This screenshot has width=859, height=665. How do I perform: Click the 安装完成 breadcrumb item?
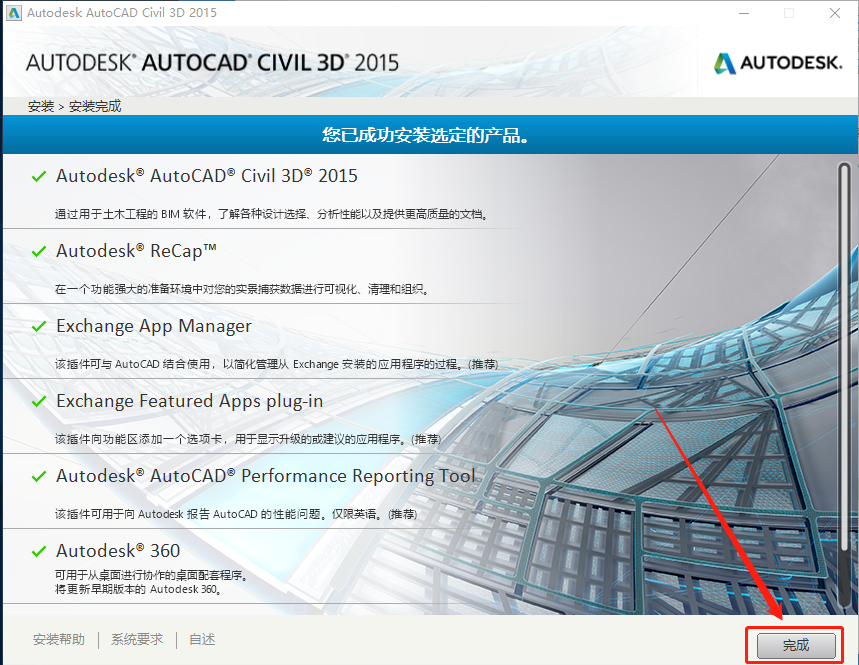95,106
